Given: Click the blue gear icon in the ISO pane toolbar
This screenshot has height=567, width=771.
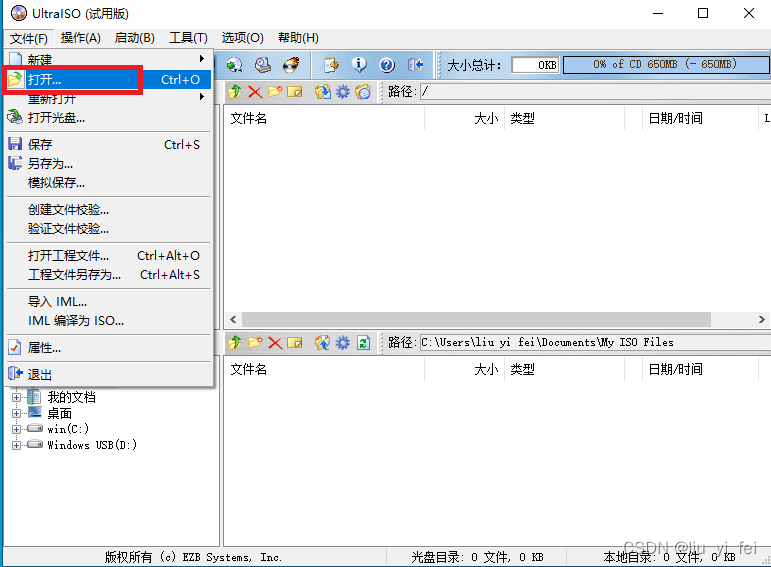Looking at the screenshot, I should click(343, 91).
